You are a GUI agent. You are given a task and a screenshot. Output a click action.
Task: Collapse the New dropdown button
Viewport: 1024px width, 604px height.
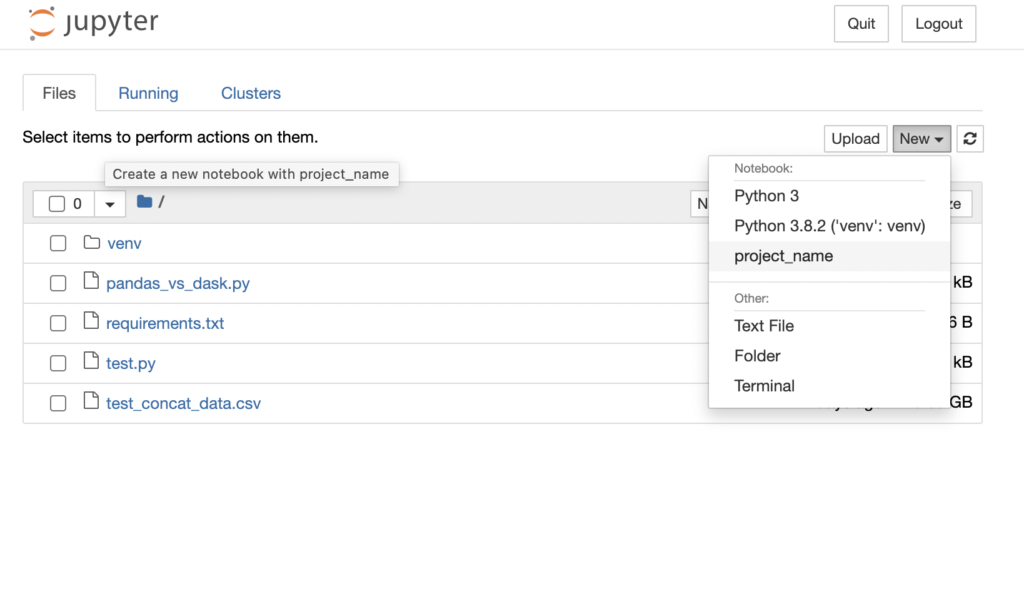click(x=921, y=139)
